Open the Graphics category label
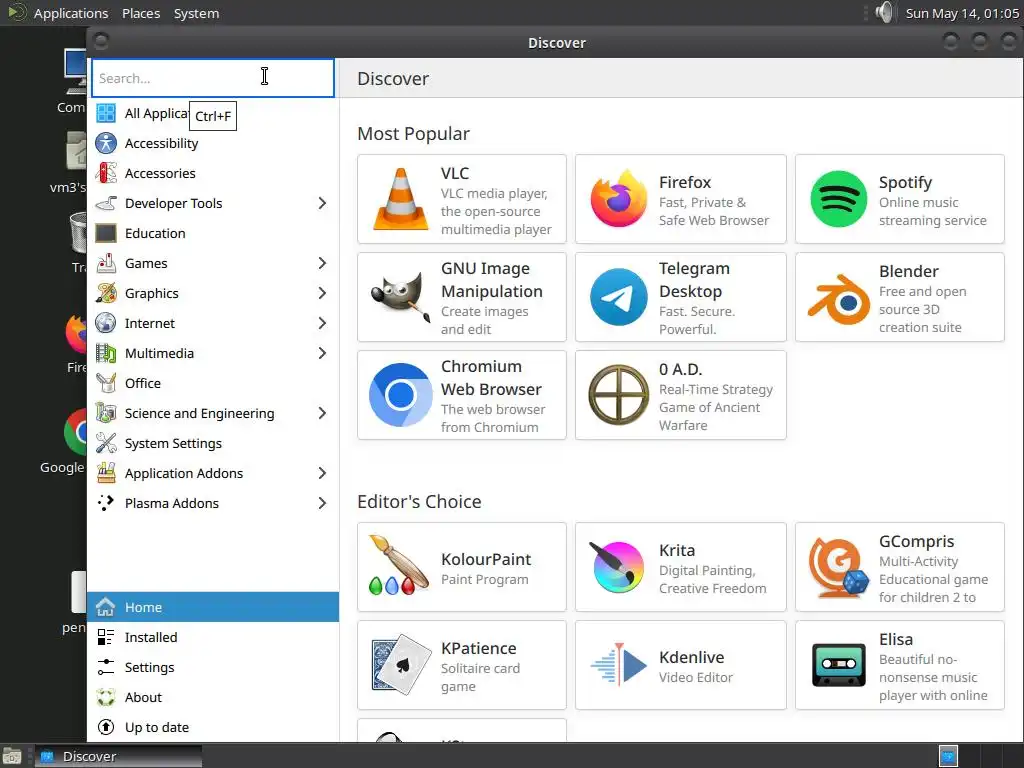This screenshot has width=1024, height=768. tap(152, 293)
